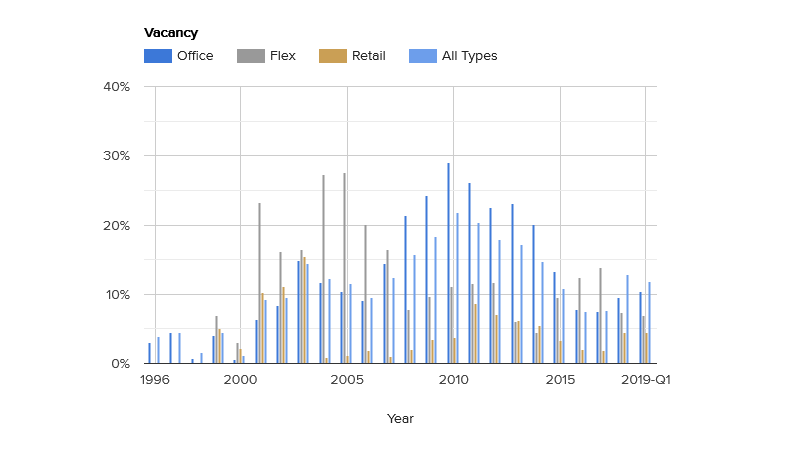Select the tallest Office bar near 2010
800x450 pixels.
pos(448,263)
